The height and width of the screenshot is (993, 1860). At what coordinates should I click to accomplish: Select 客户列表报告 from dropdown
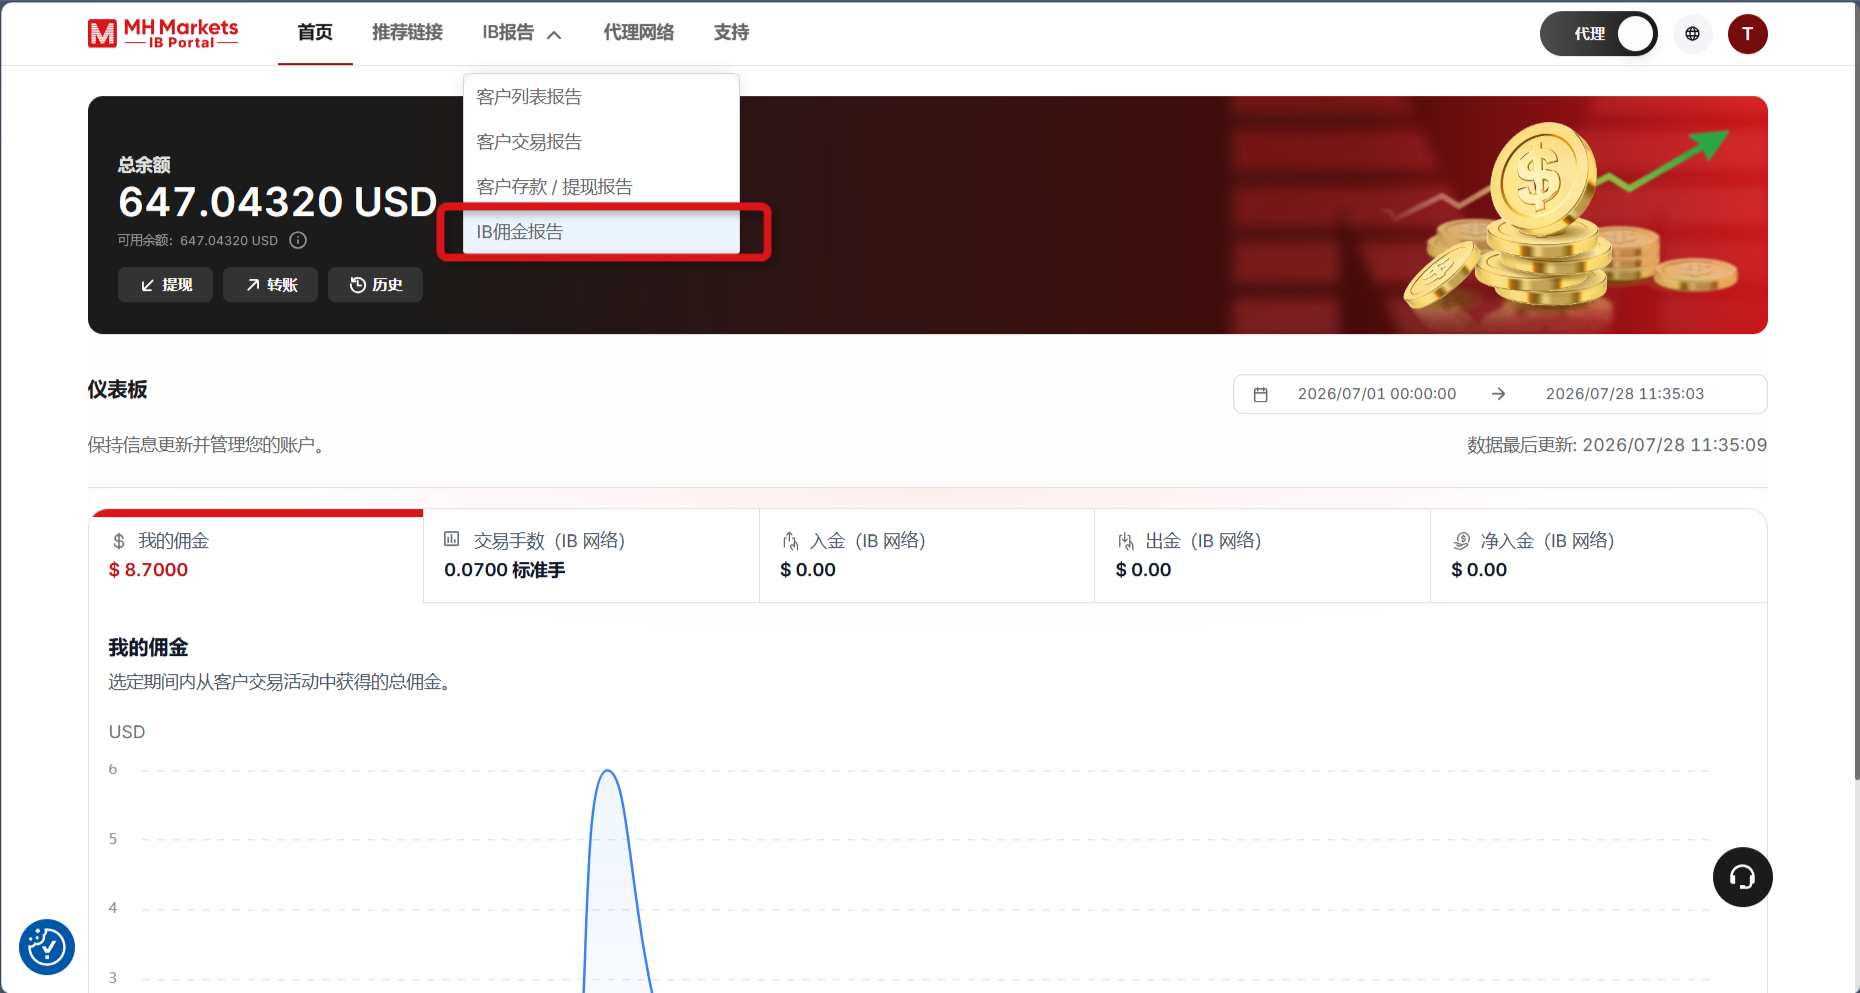[601, 97]
